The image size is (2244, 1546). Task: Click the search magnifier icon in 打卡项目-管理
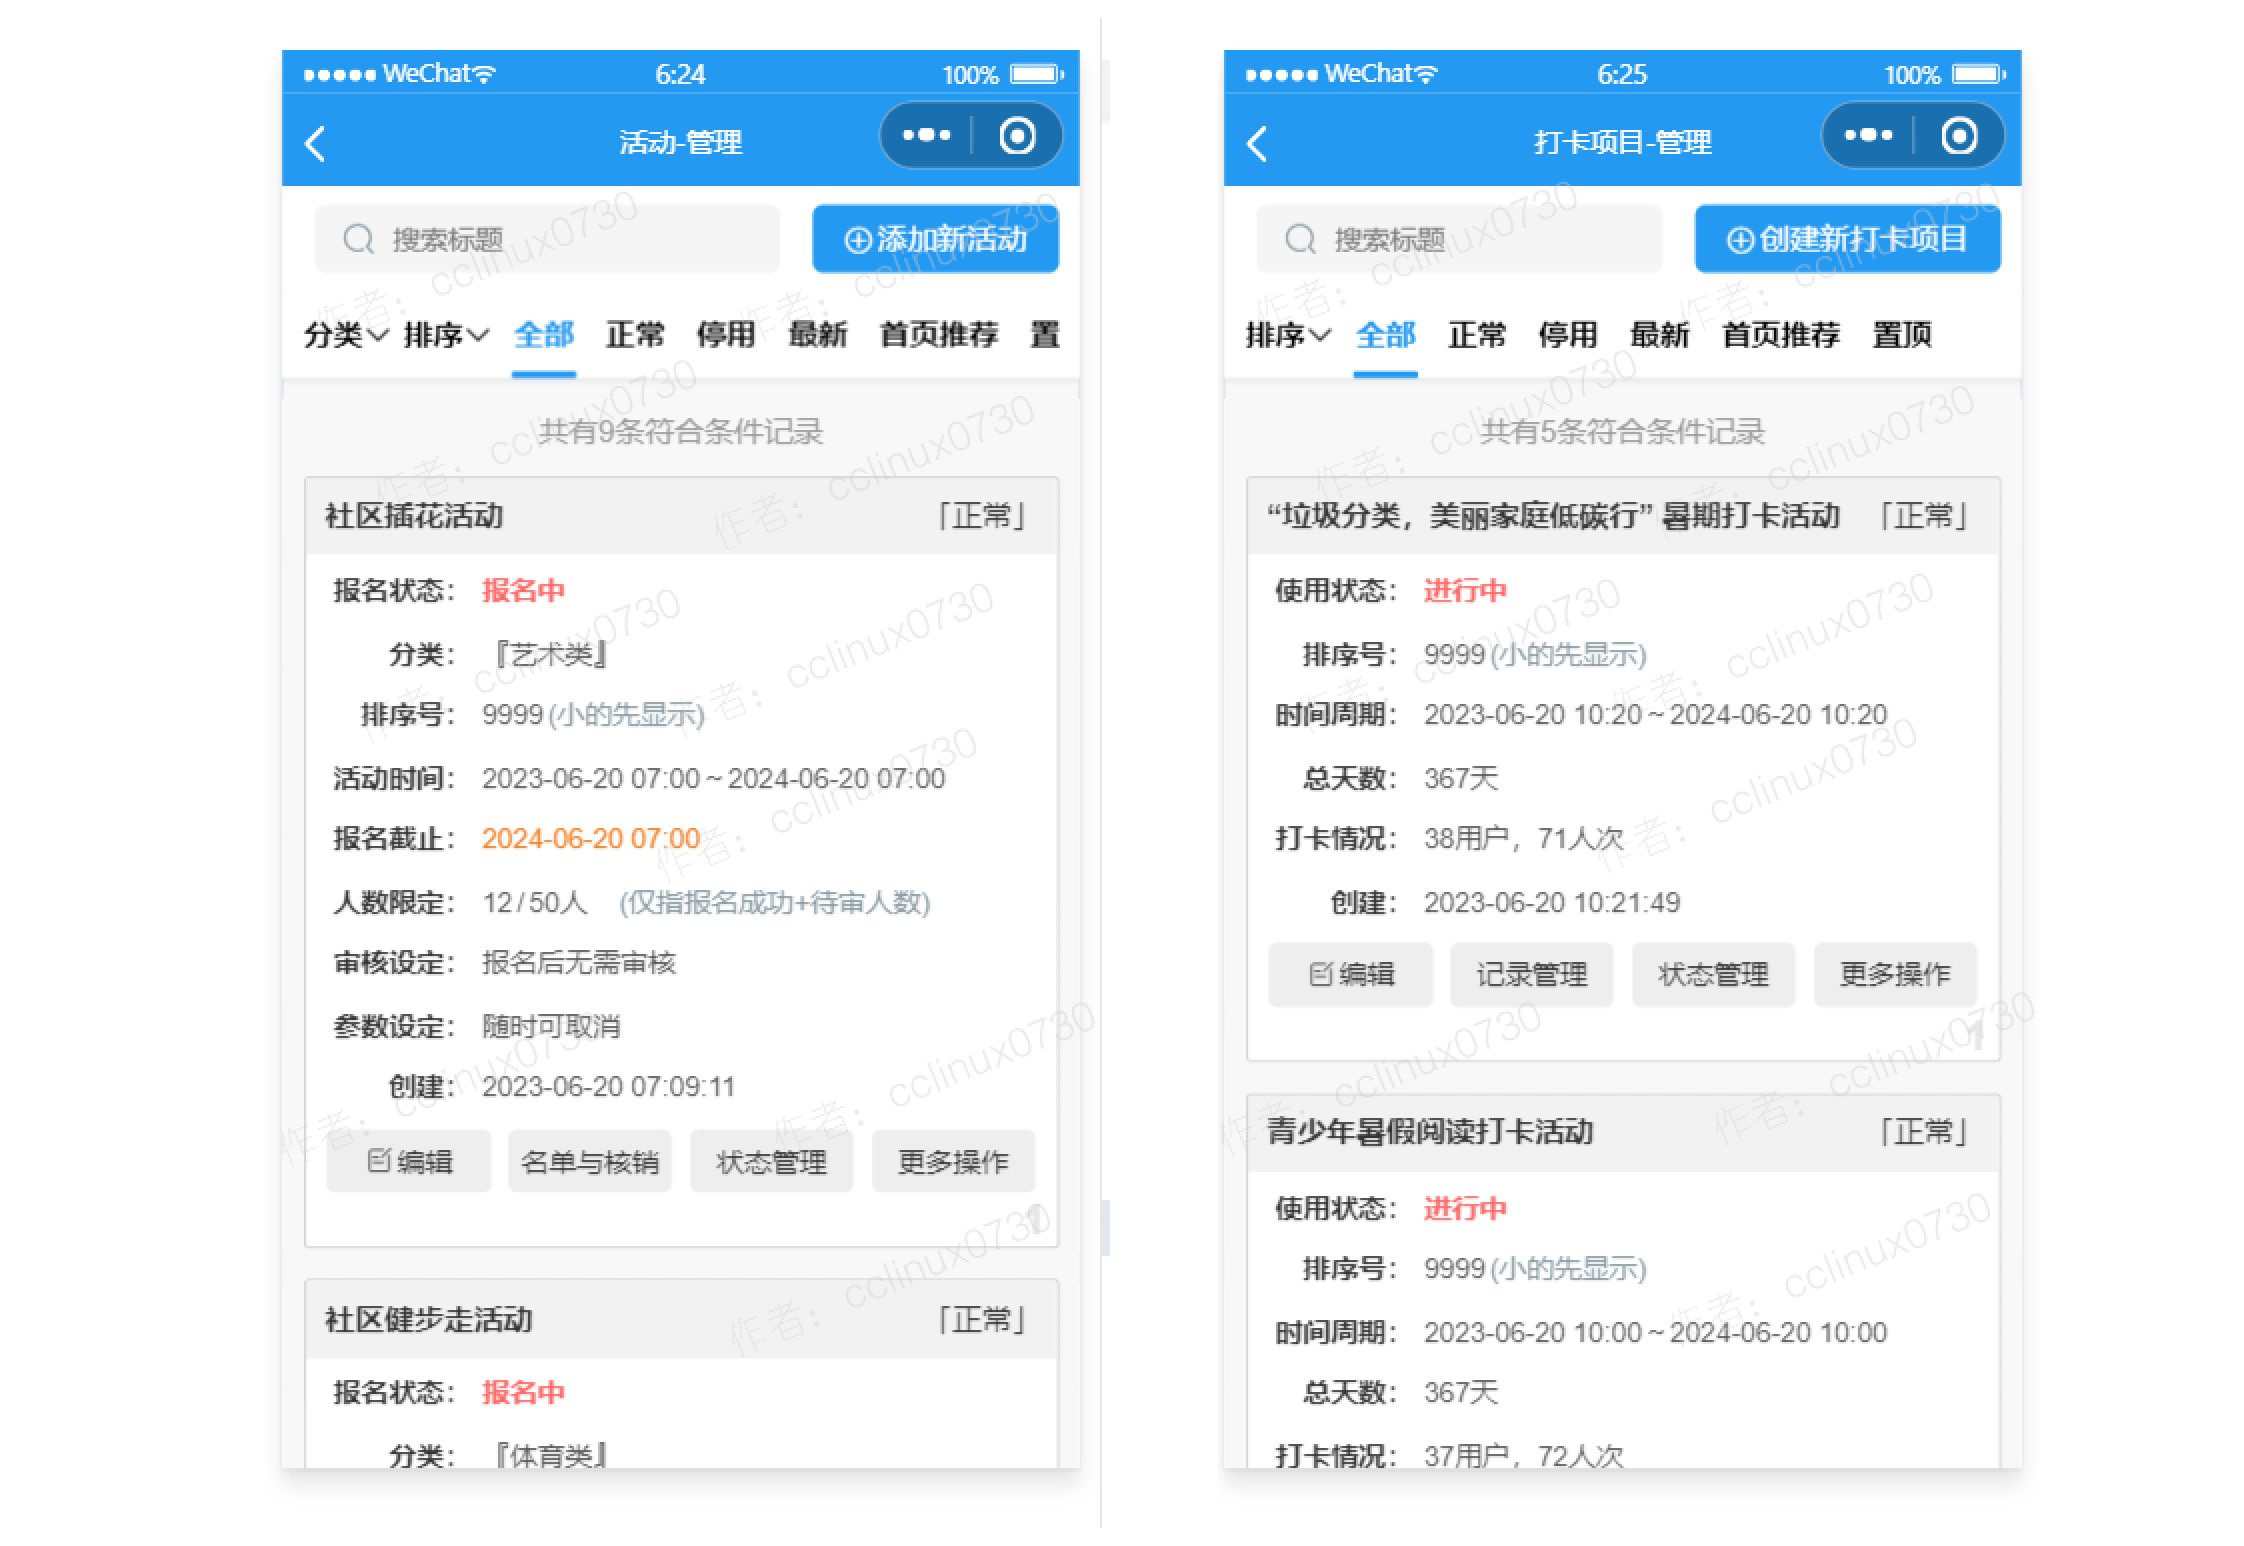pos(1300,240)
